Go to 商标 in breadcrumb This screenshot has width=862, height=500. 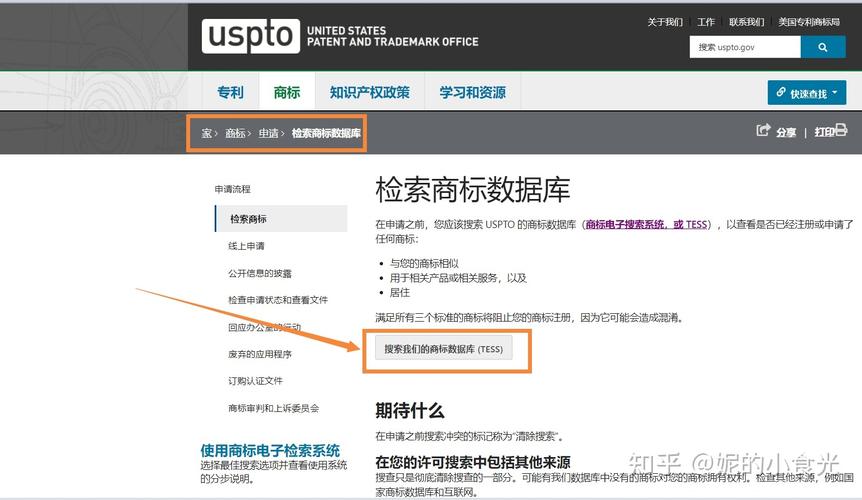pos(235,133)
